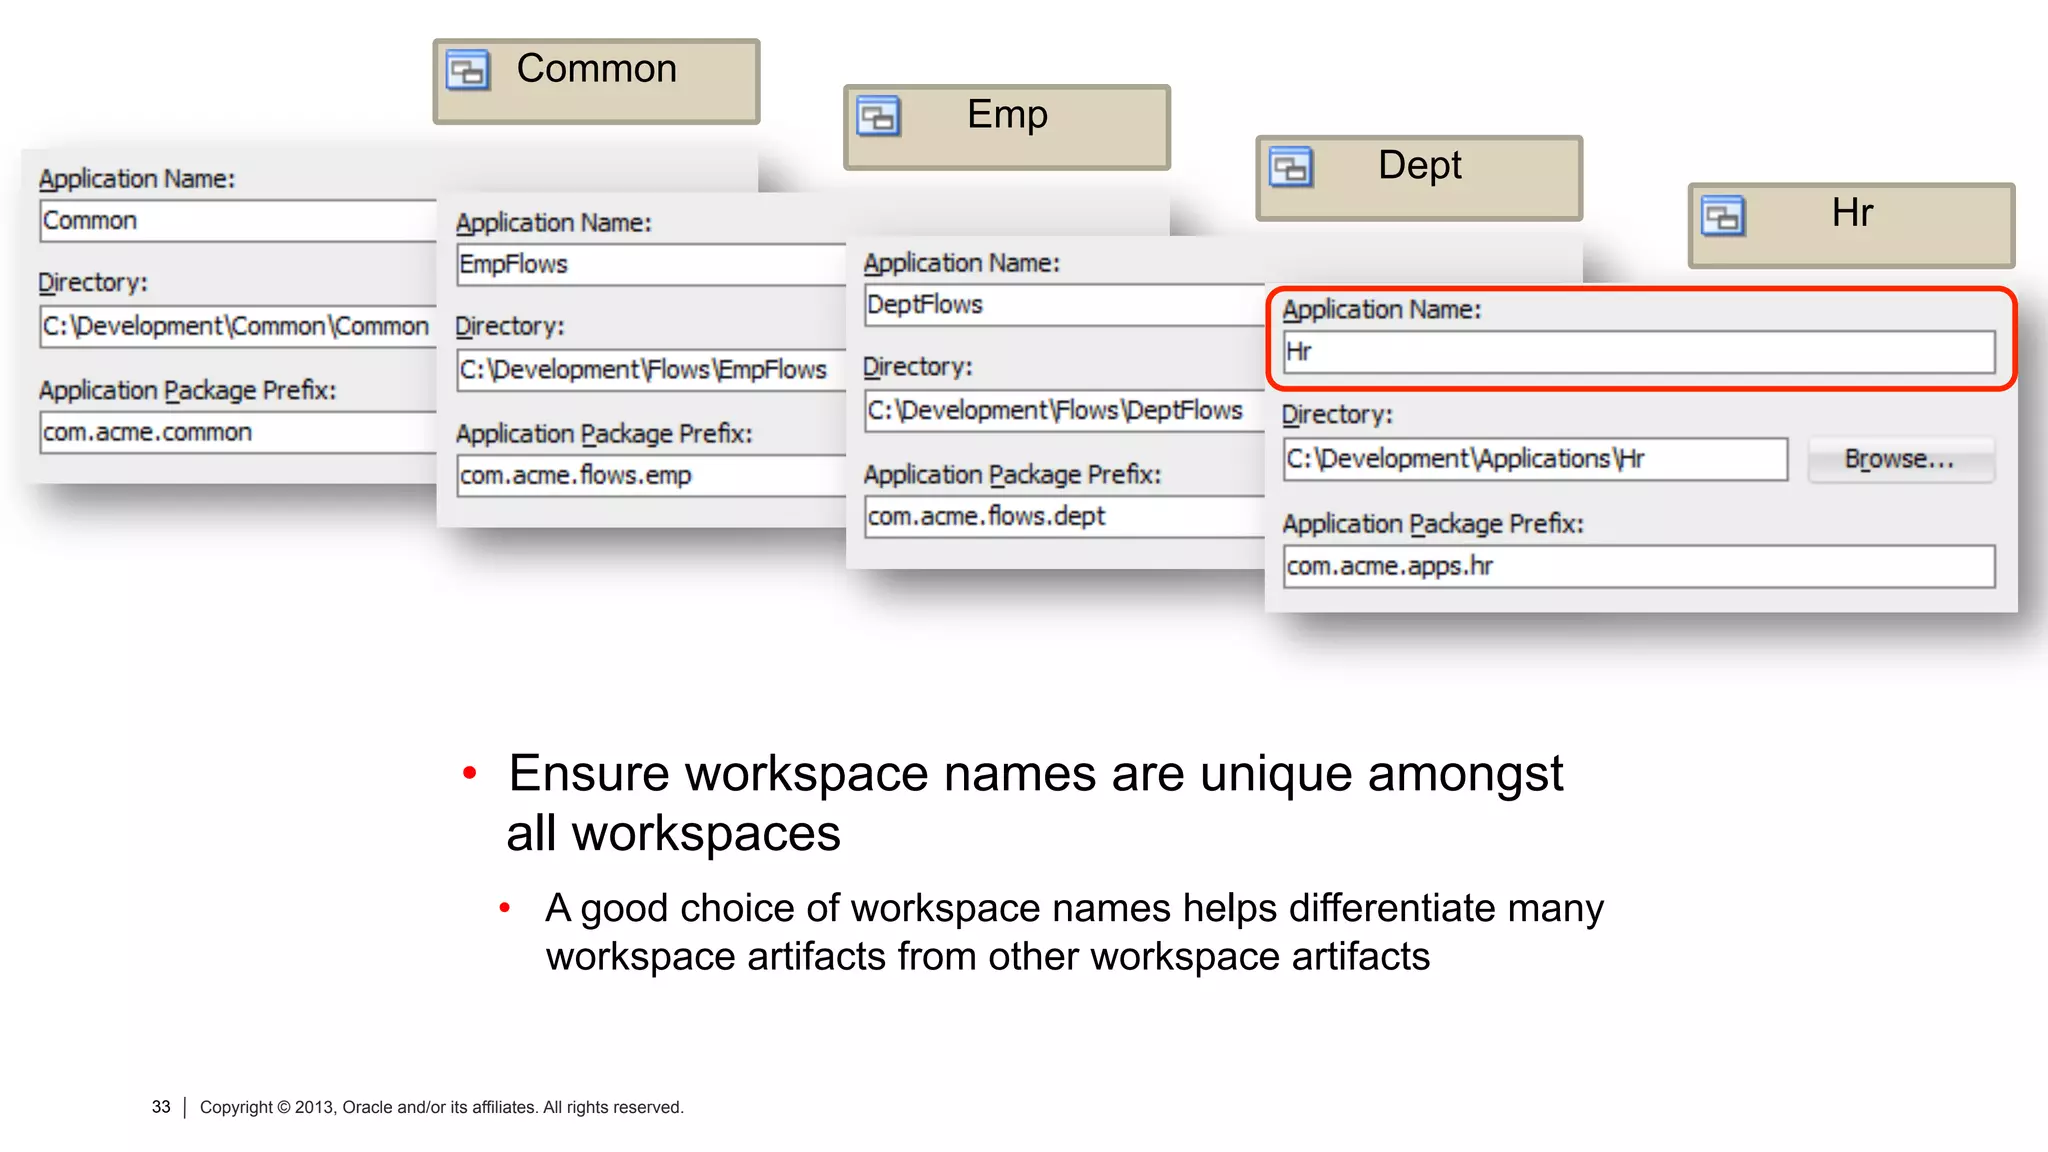Click 'Application Package Prefix:' label in Hr panel
Image resolution: width=2048 pixels, height=1152 pixels.
(1433, 524)
